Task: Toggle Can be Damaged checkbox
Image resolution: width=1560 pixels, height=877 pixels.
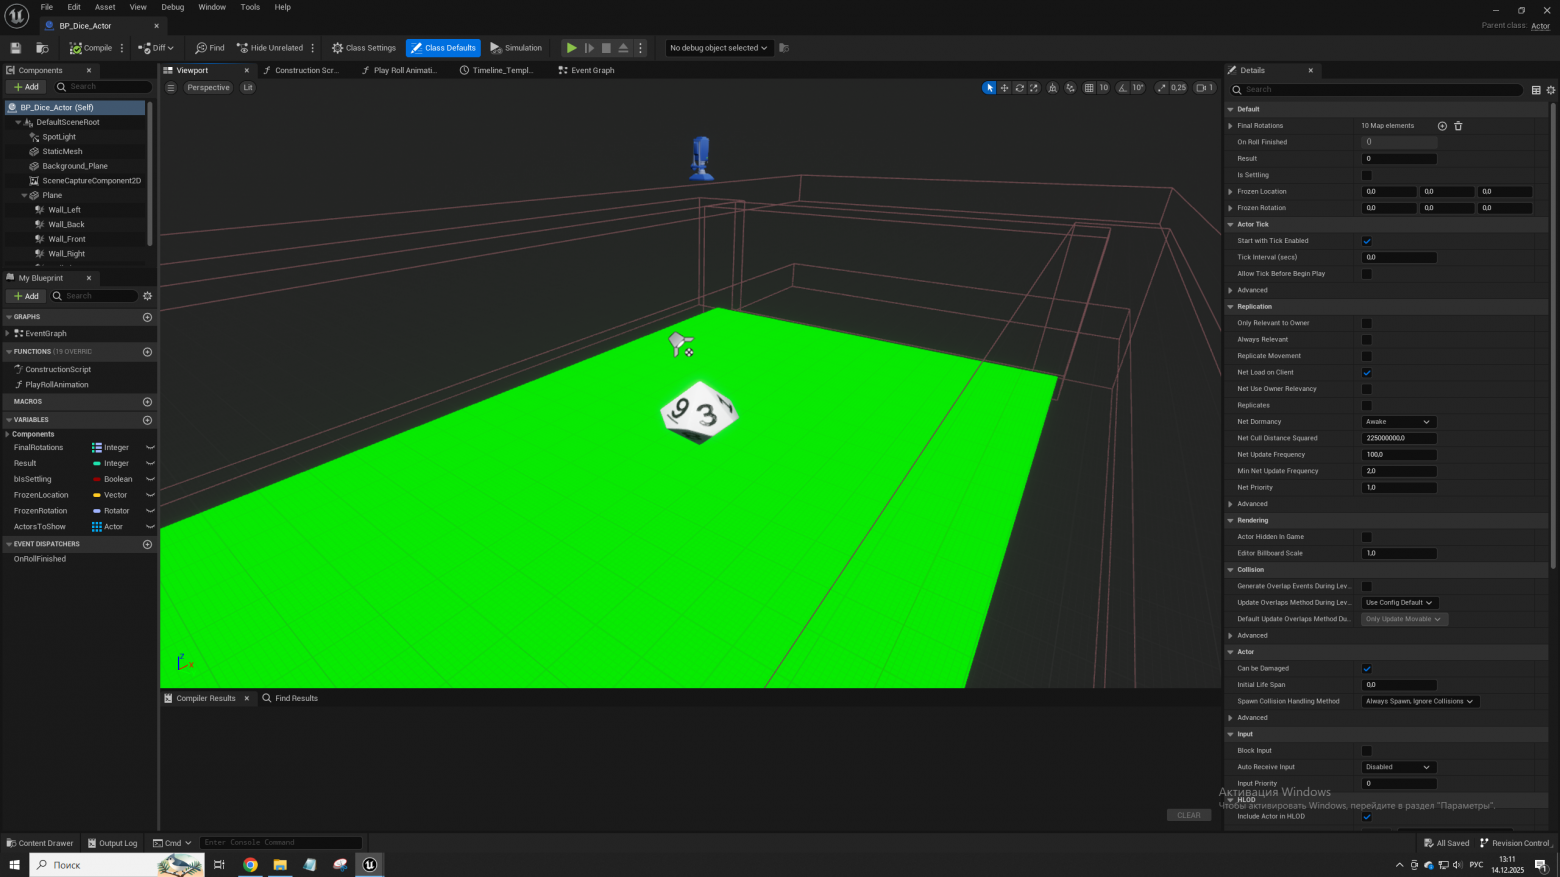Action: coord(1367,669)
